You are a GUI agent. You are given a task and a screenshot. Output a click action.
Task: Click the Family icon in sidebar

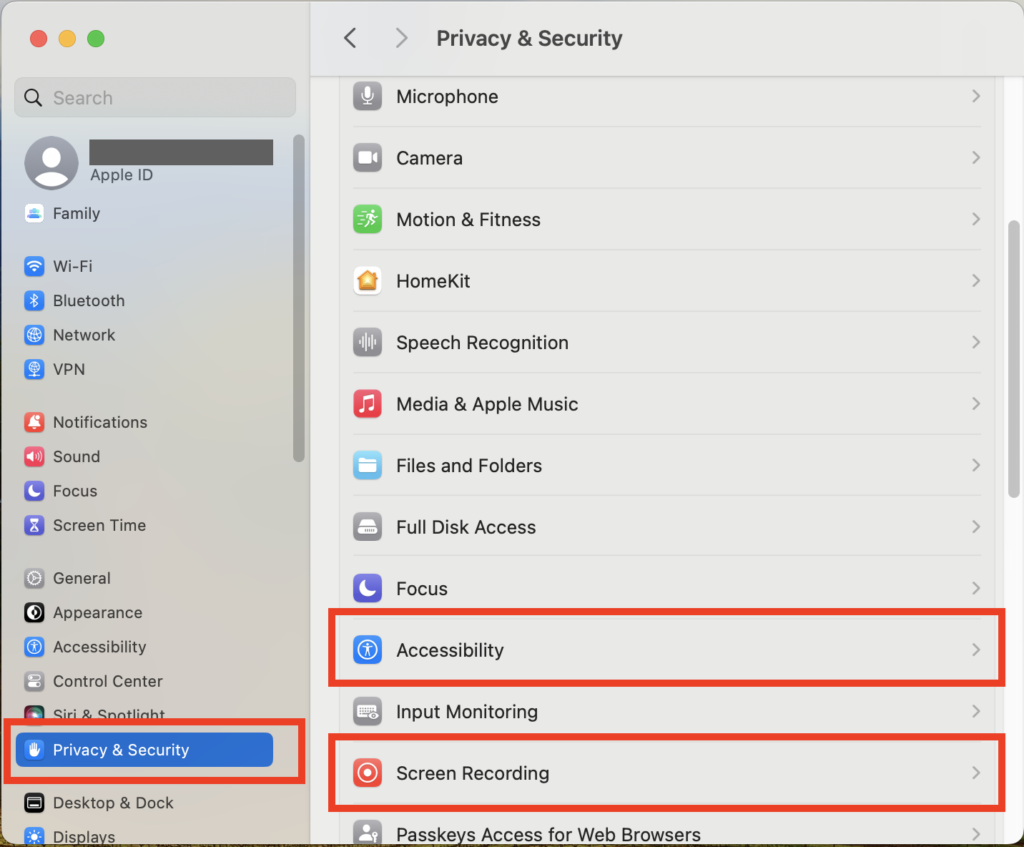pyautogui.click(x=34, y=214)
